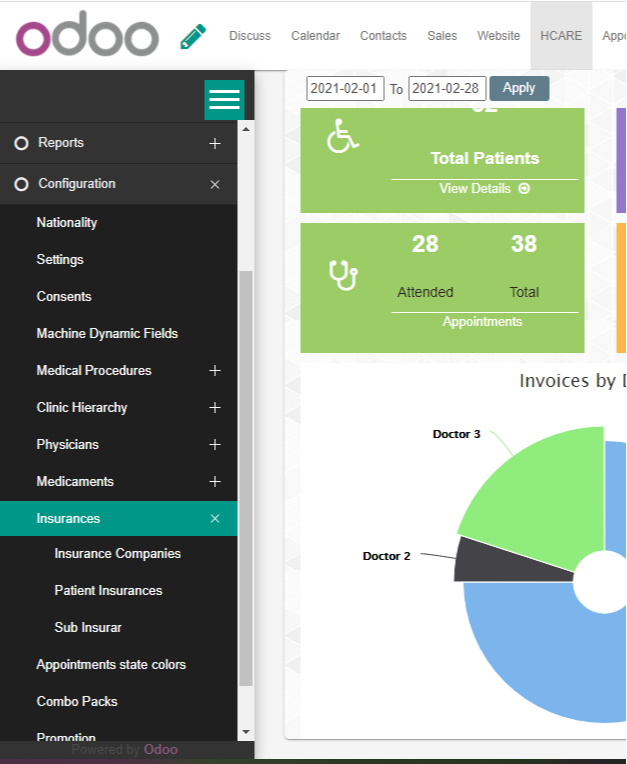Click the sidebar scrollbar down arrow
This screenshot has width=627, height=764.
(247, 733)
